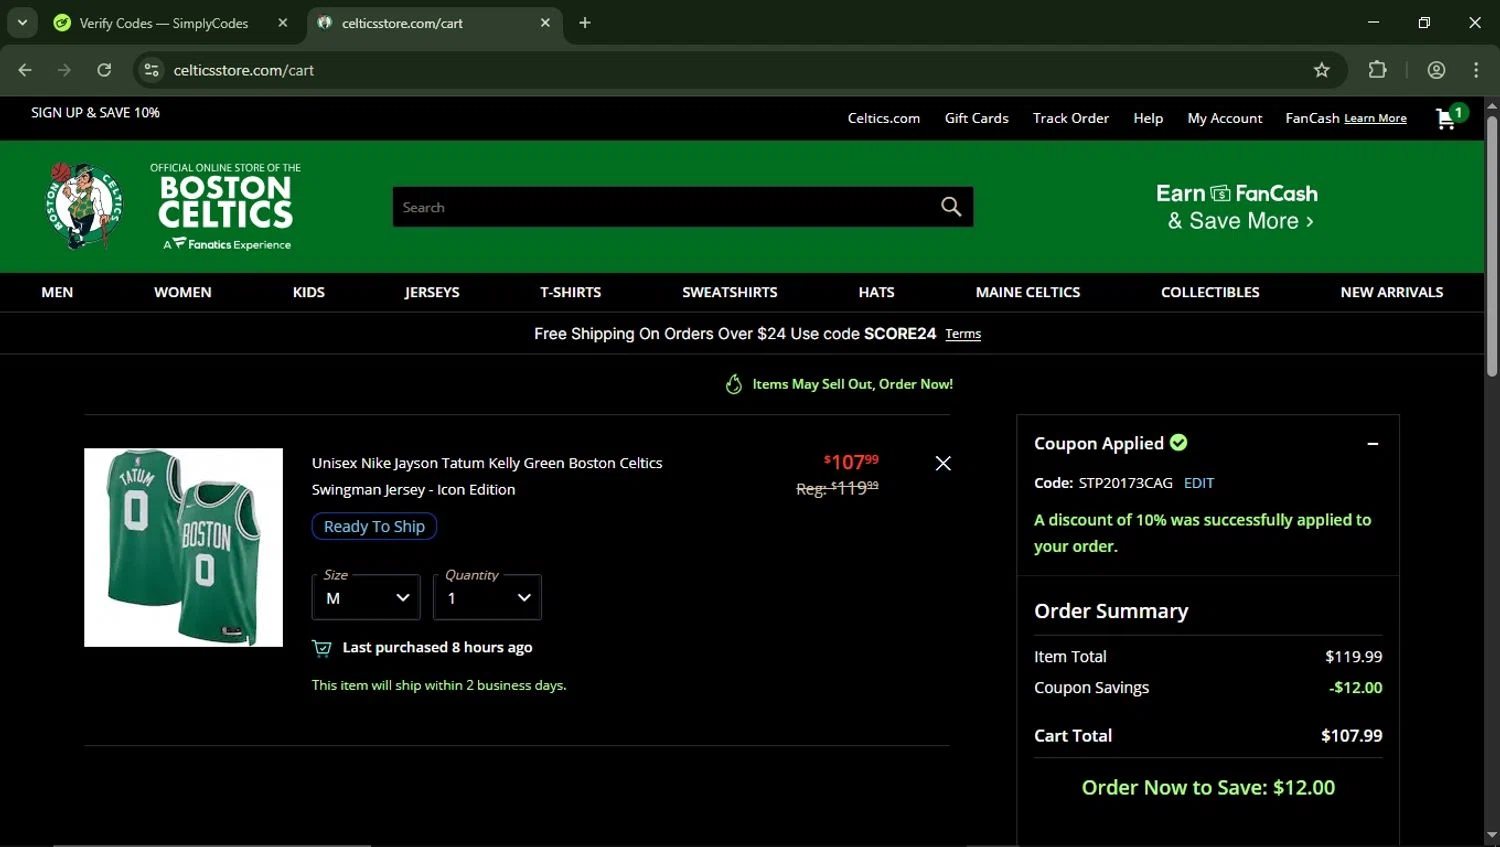Open the NEW ARRIVALS category menu

pyautogui.click(x=1392, y=292)
